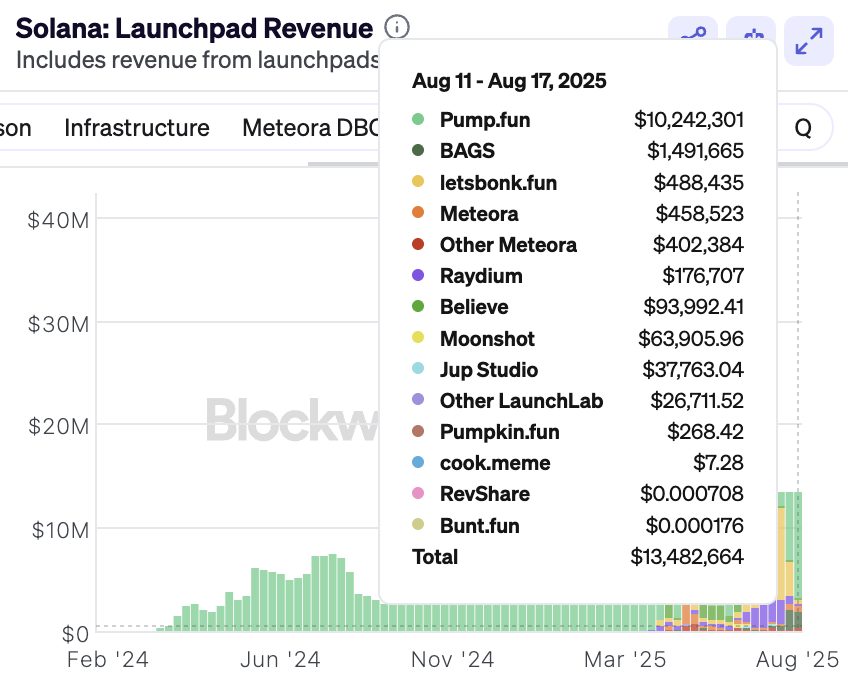
Task: Click the '$63,905.96' value
Action: point(691,339)
